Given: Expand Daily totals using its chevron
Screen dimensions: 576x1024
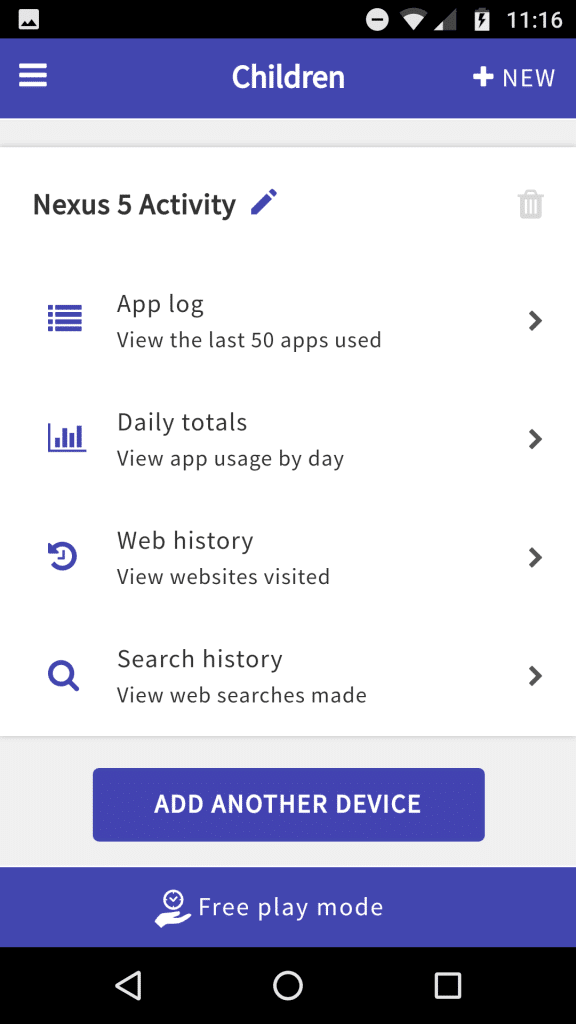Looking at the screenshot, I should (535, 438).
